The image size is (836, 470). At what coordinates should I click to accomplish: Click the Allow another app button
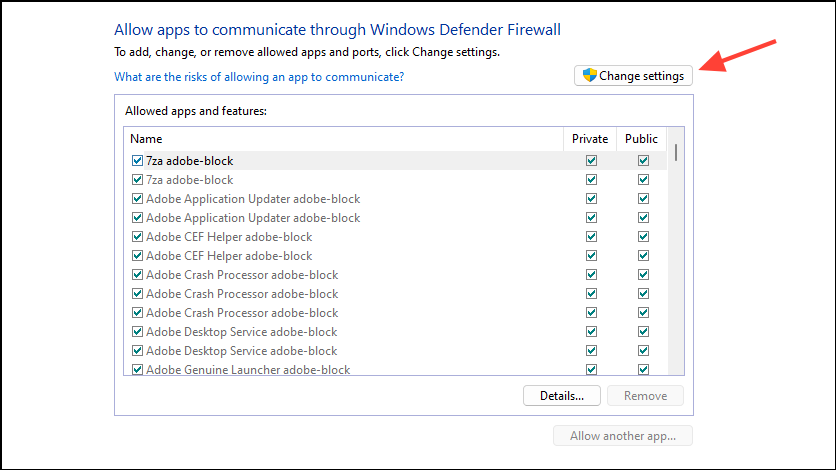point(622,436)
